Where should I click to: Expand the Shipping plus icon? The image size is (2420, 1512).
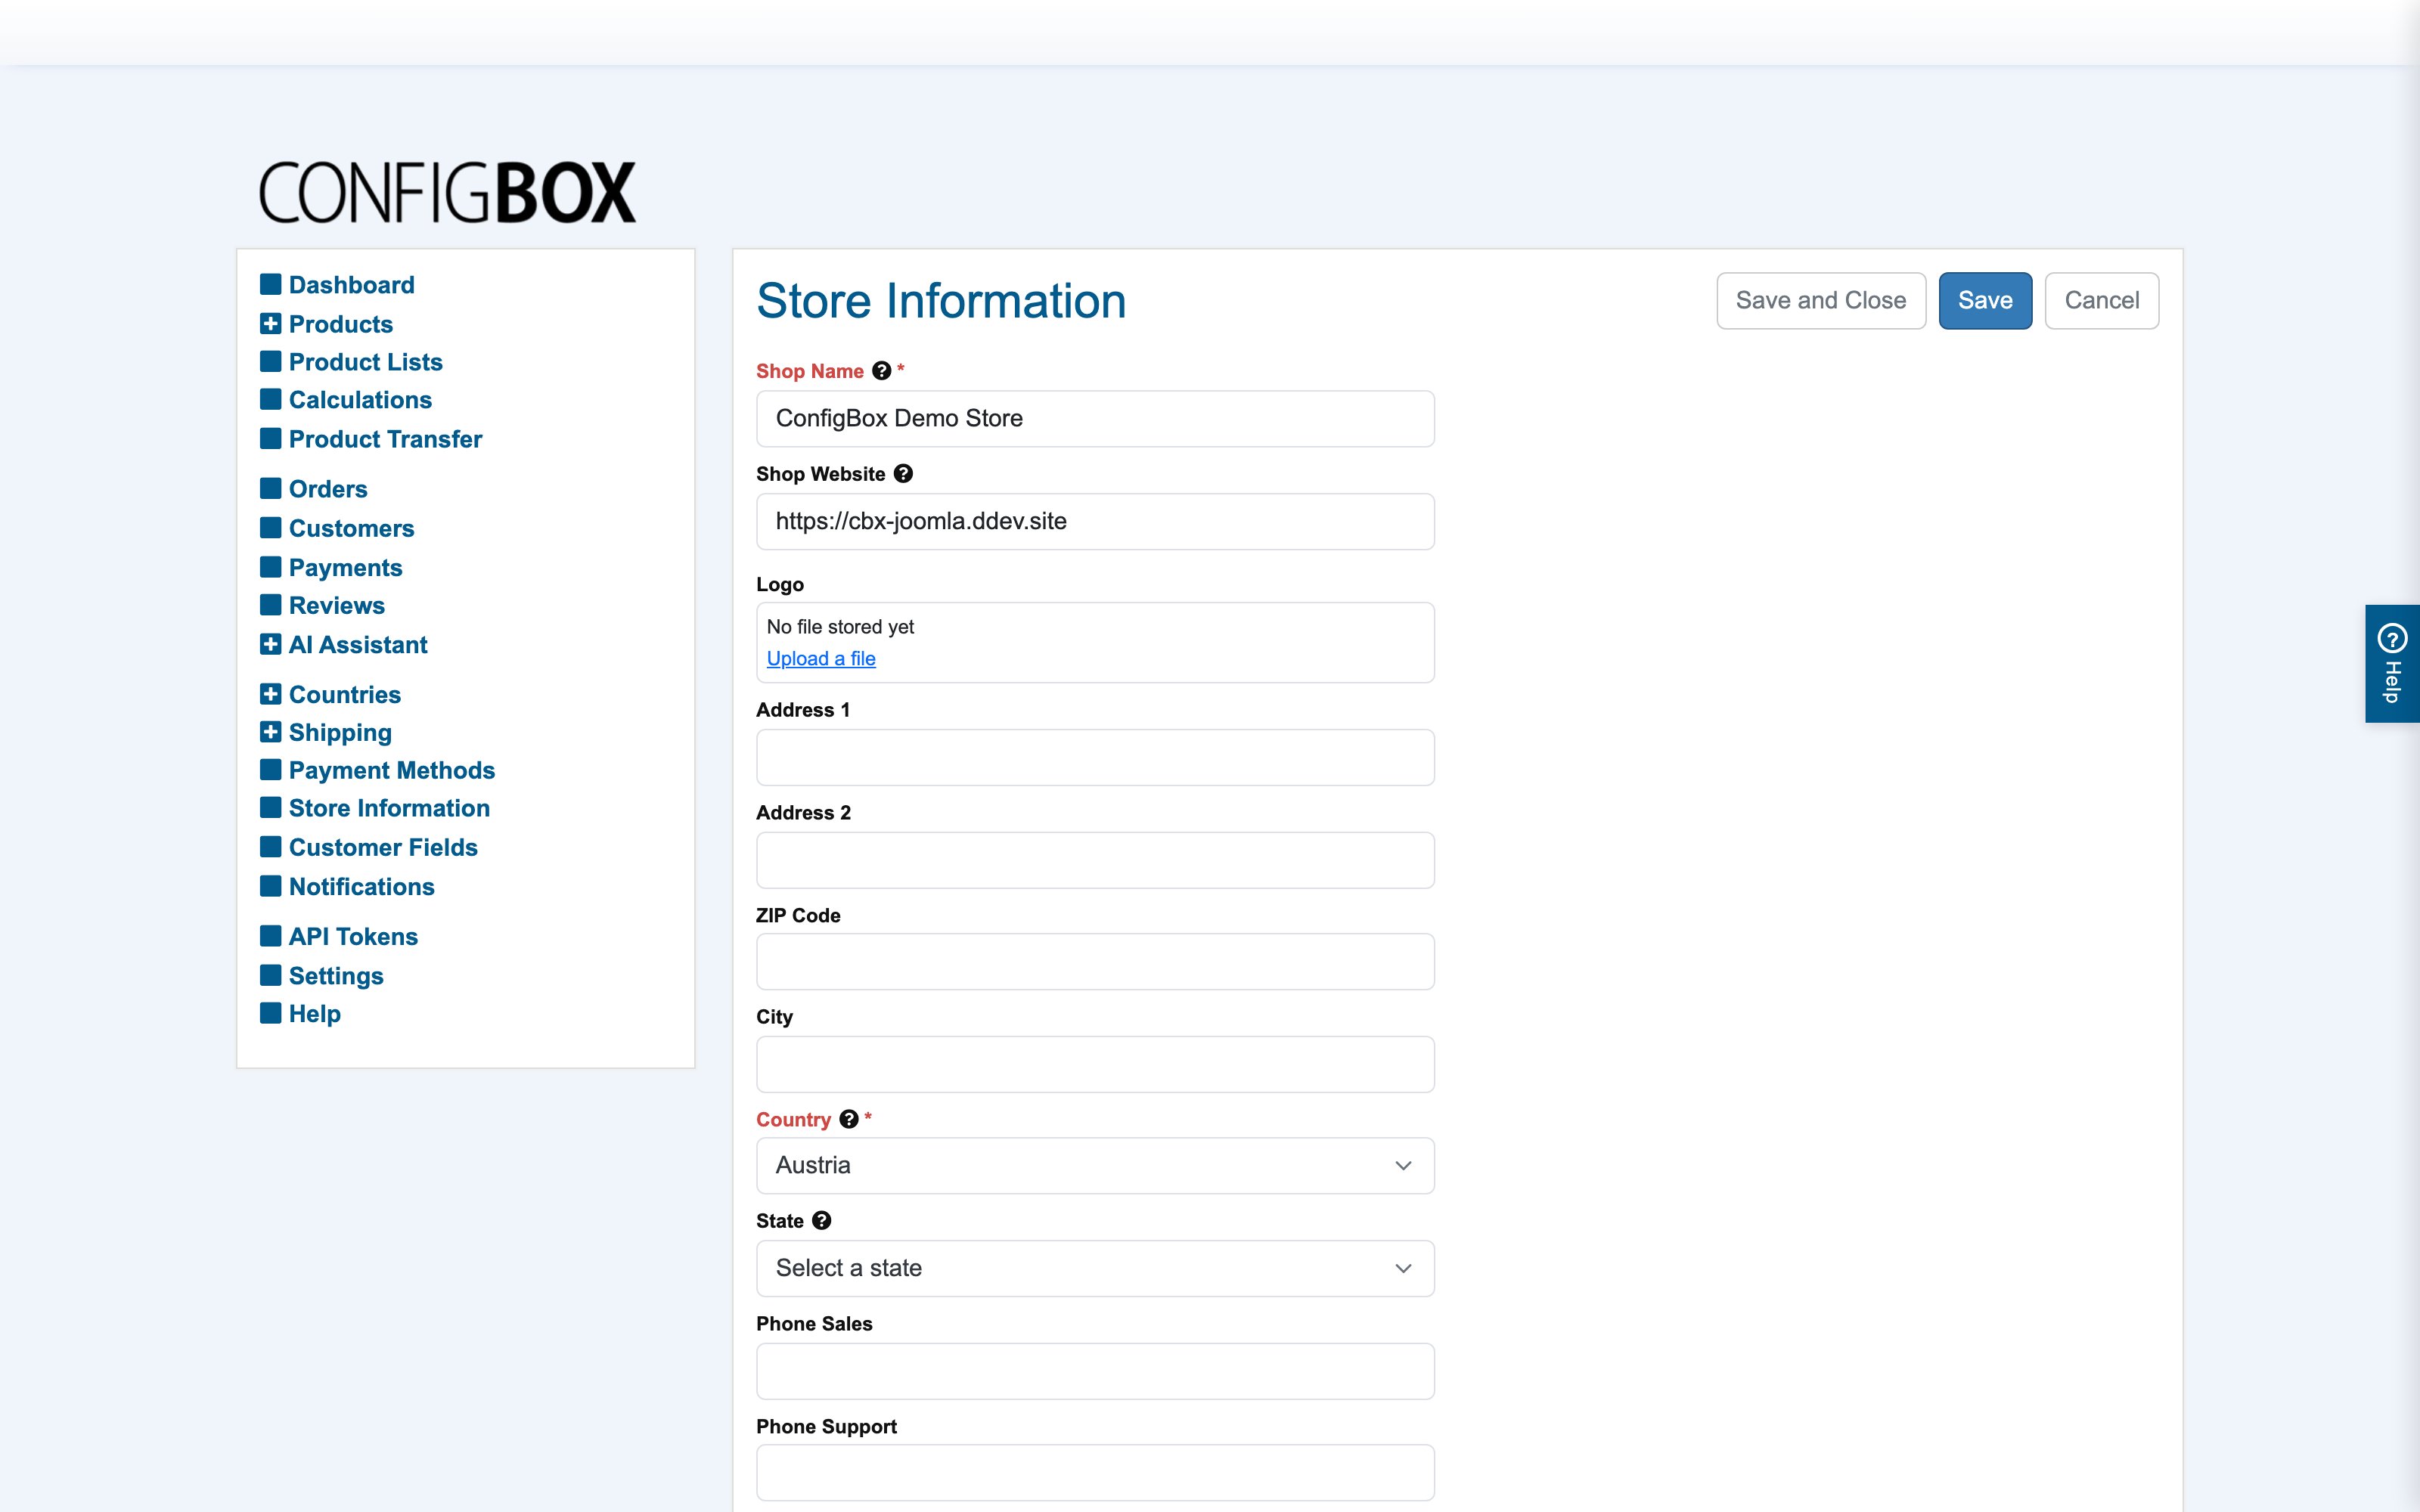pos(270,732)
